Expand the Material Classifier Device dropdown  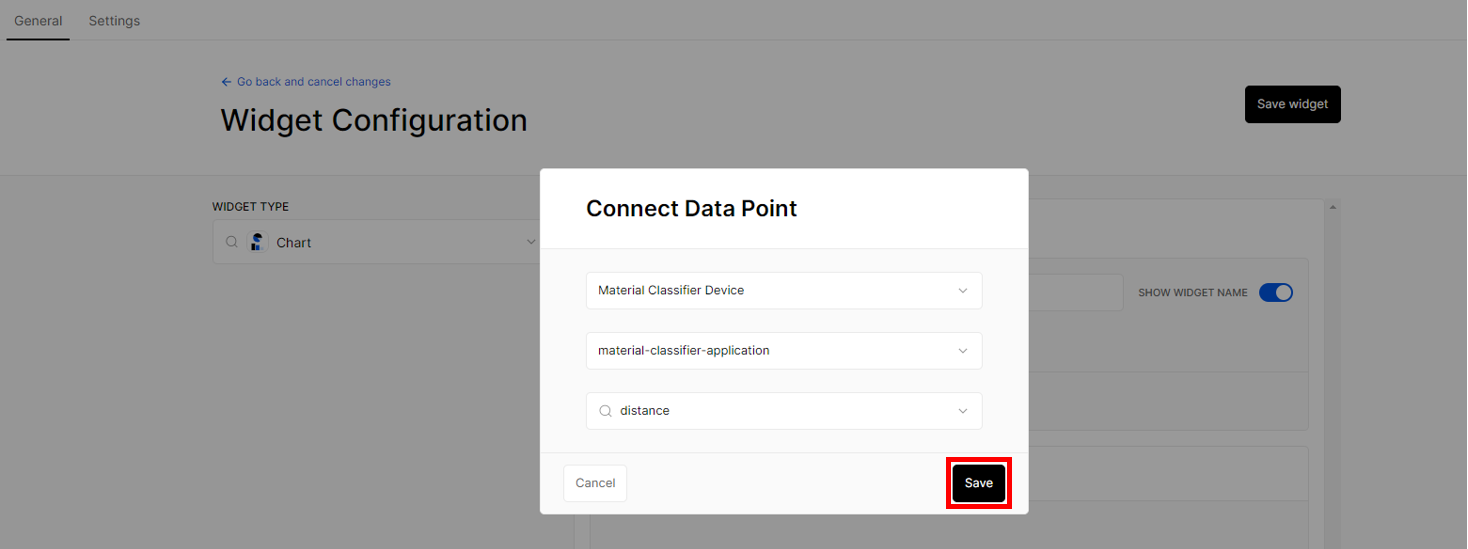pos(784,291)
